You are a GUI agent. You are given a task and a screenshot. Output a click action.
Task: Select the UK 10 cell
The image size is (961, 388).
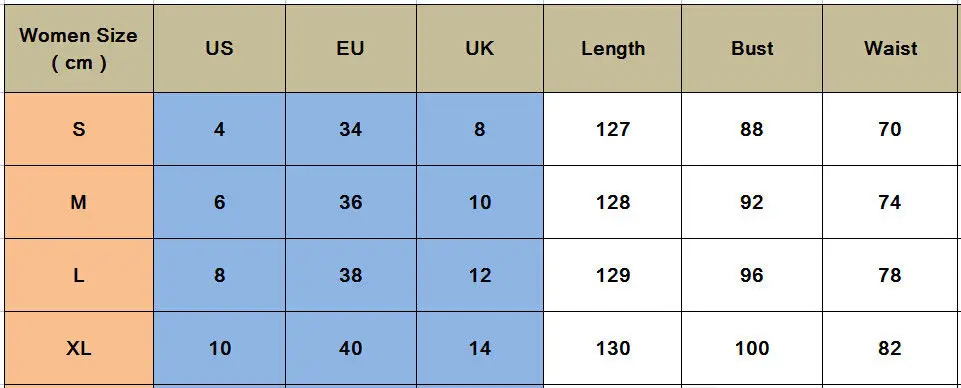coord(480,202)
